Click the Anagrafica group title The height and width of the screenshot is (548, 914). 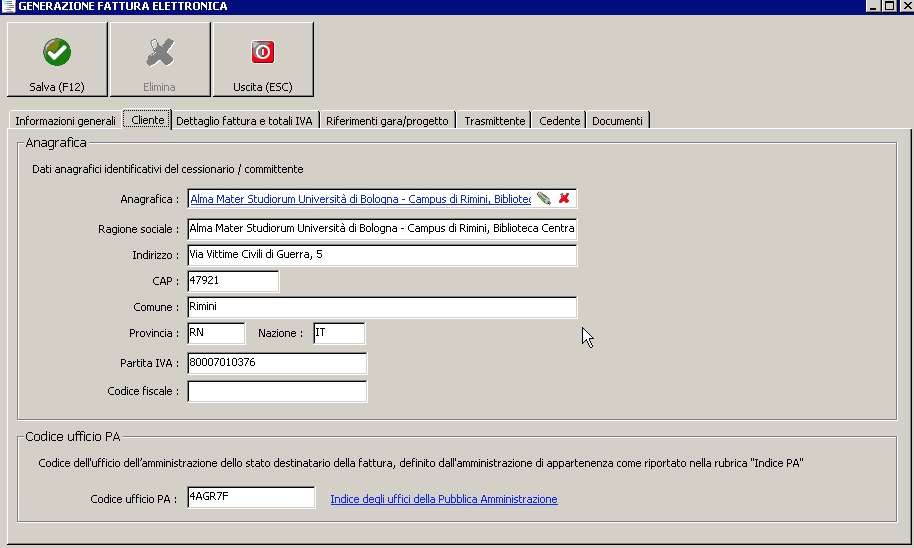(x=56, y=143)
